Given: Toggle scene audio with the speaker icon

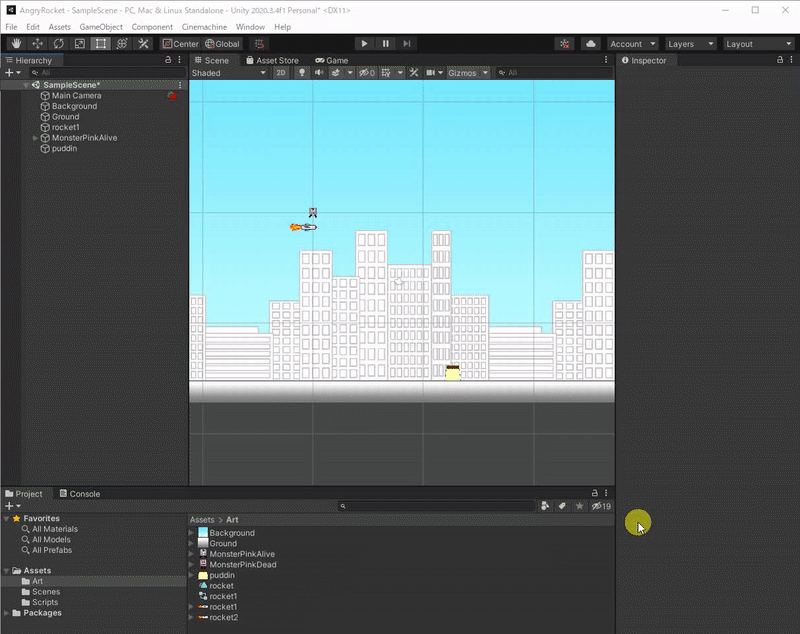Looking at the screenshot, I should [x=319, y=73].
